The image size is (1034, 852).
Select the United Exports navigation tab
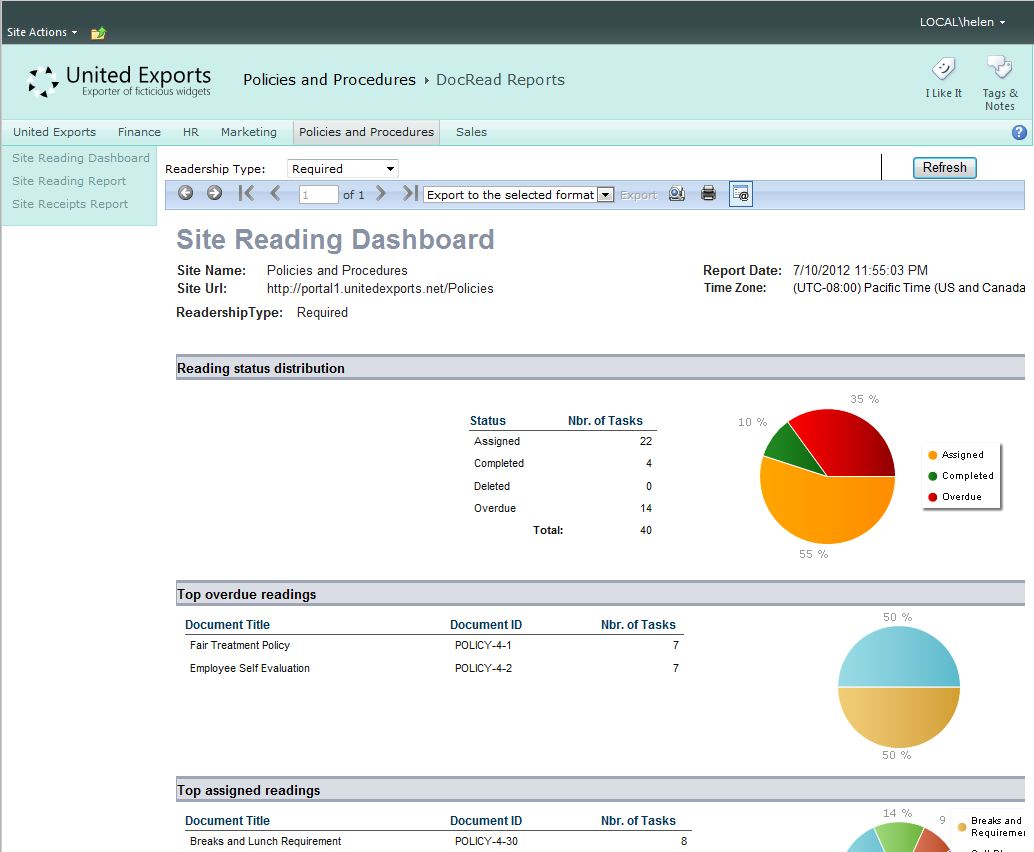click(55, 132)
